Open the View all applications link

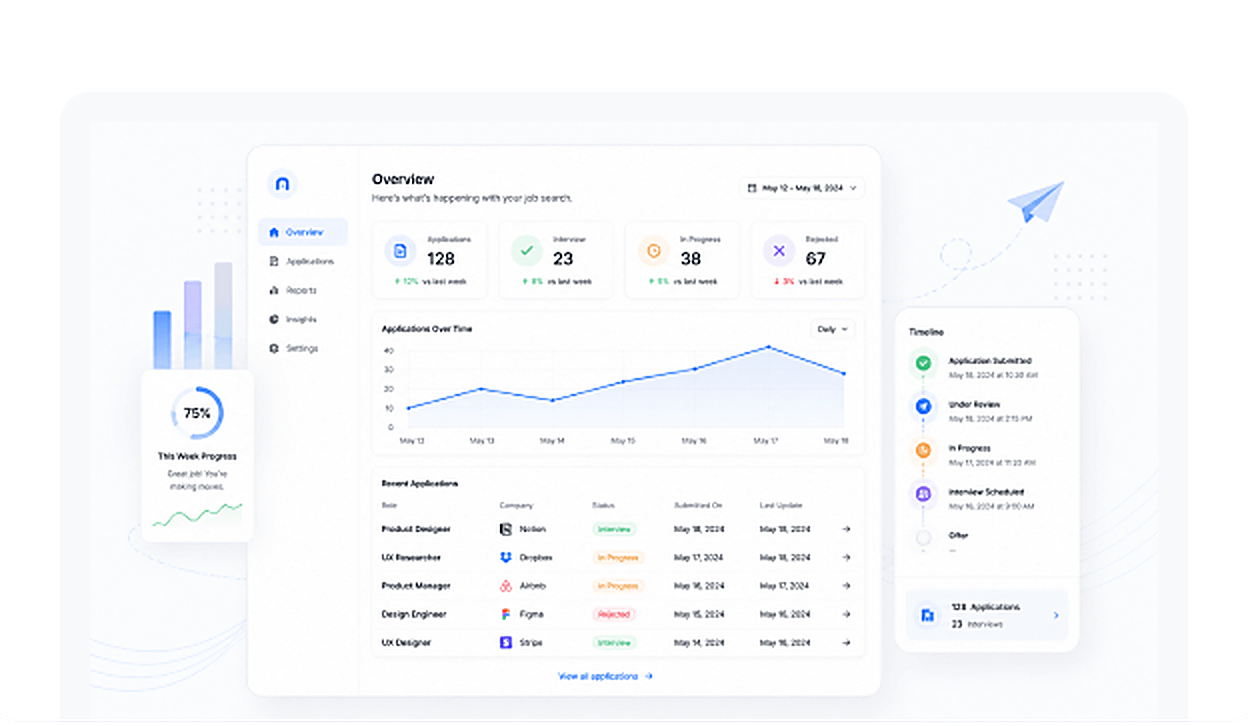(605, 677)
